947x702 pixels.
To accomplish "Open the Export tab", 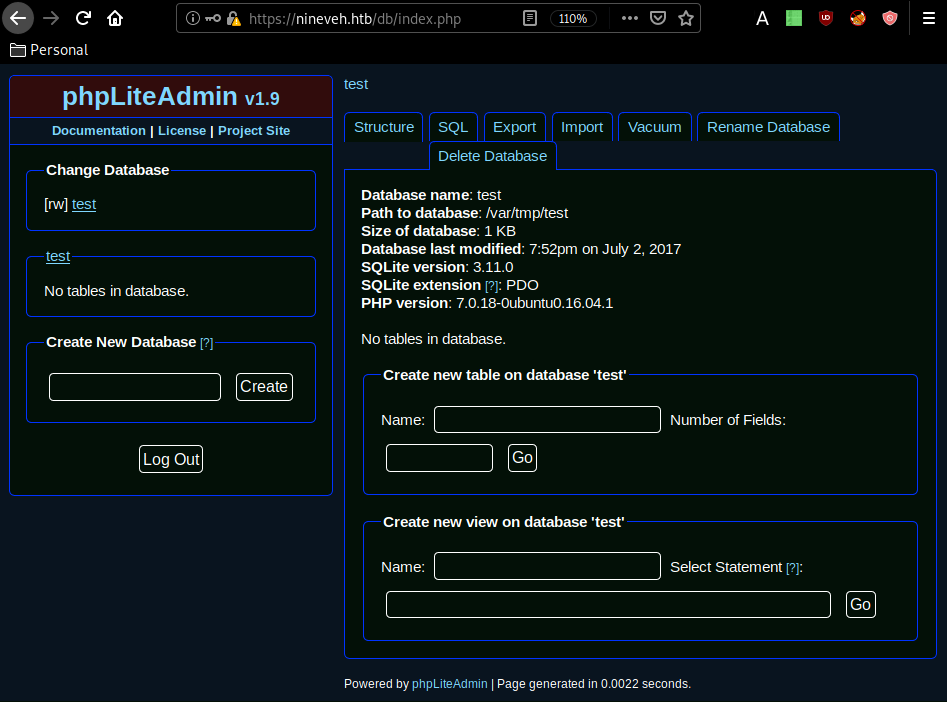I will point(515,127).
